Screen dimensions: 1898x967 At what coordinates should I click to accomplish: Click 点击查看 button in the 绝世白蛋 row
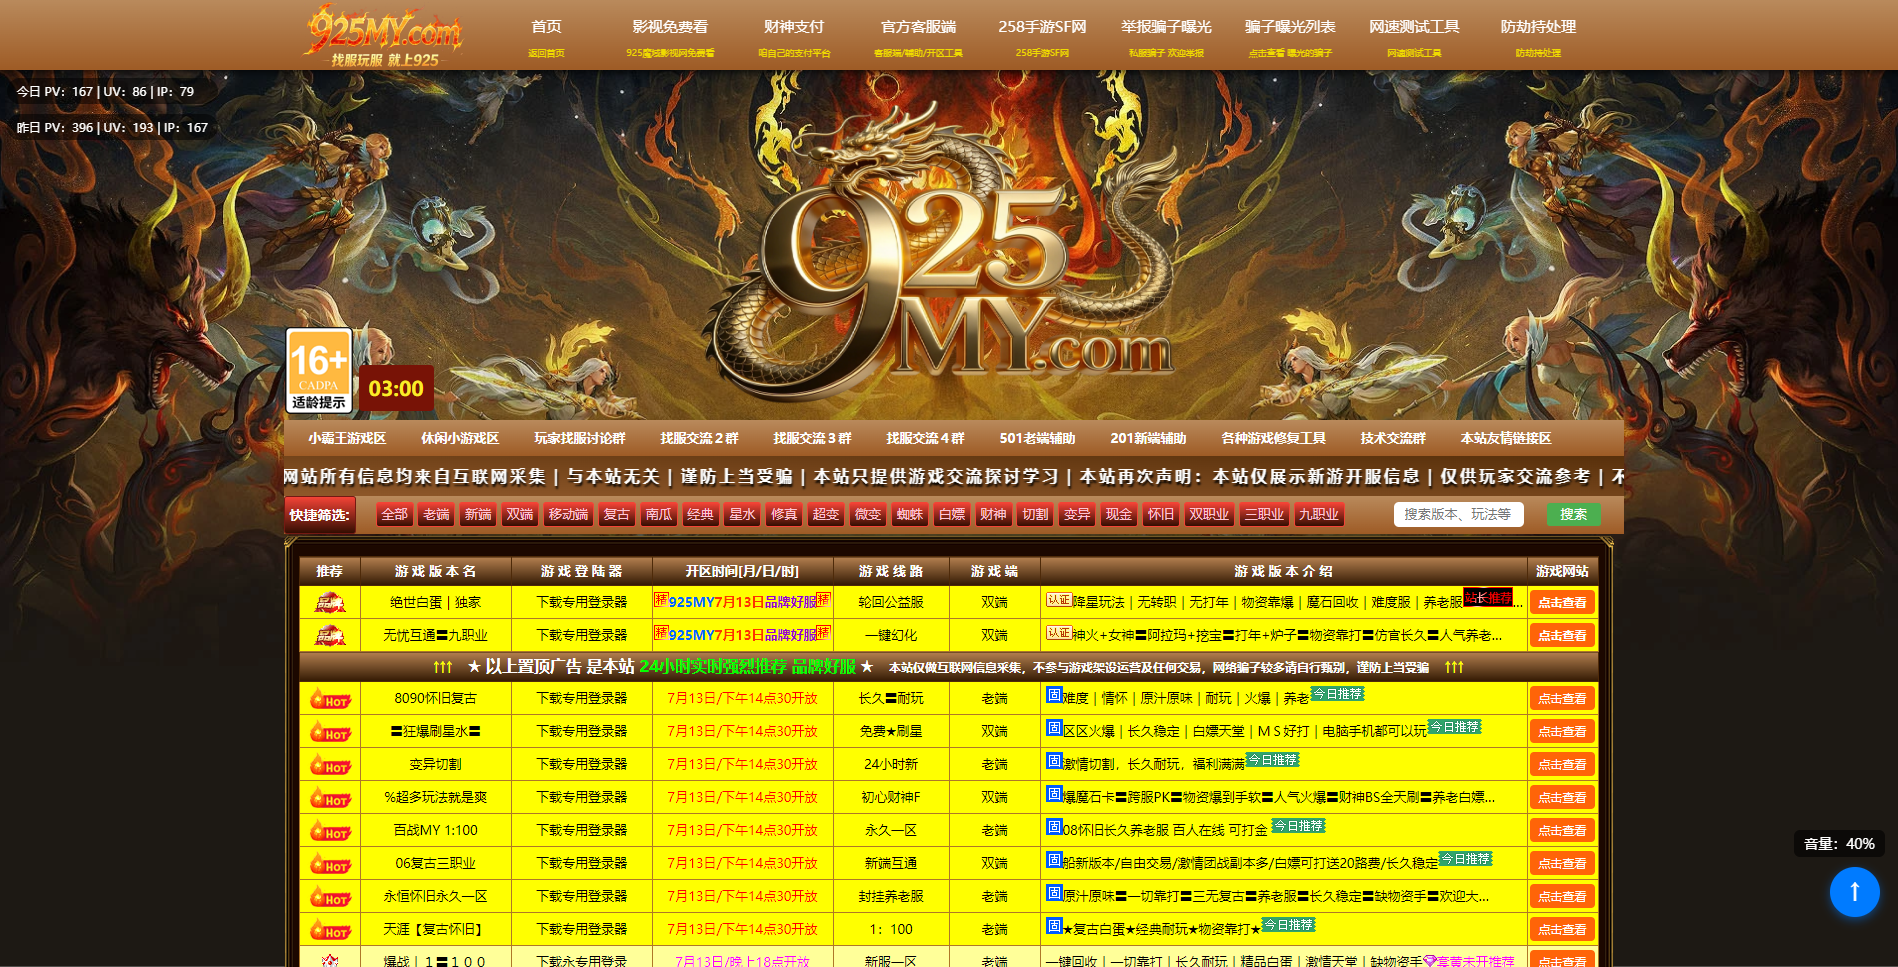1562,602
